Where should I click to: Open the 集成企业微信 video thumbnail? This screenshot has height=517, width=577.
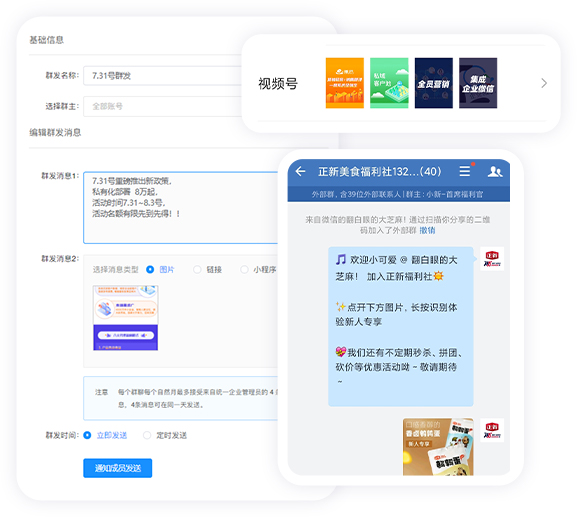[478, 83]
